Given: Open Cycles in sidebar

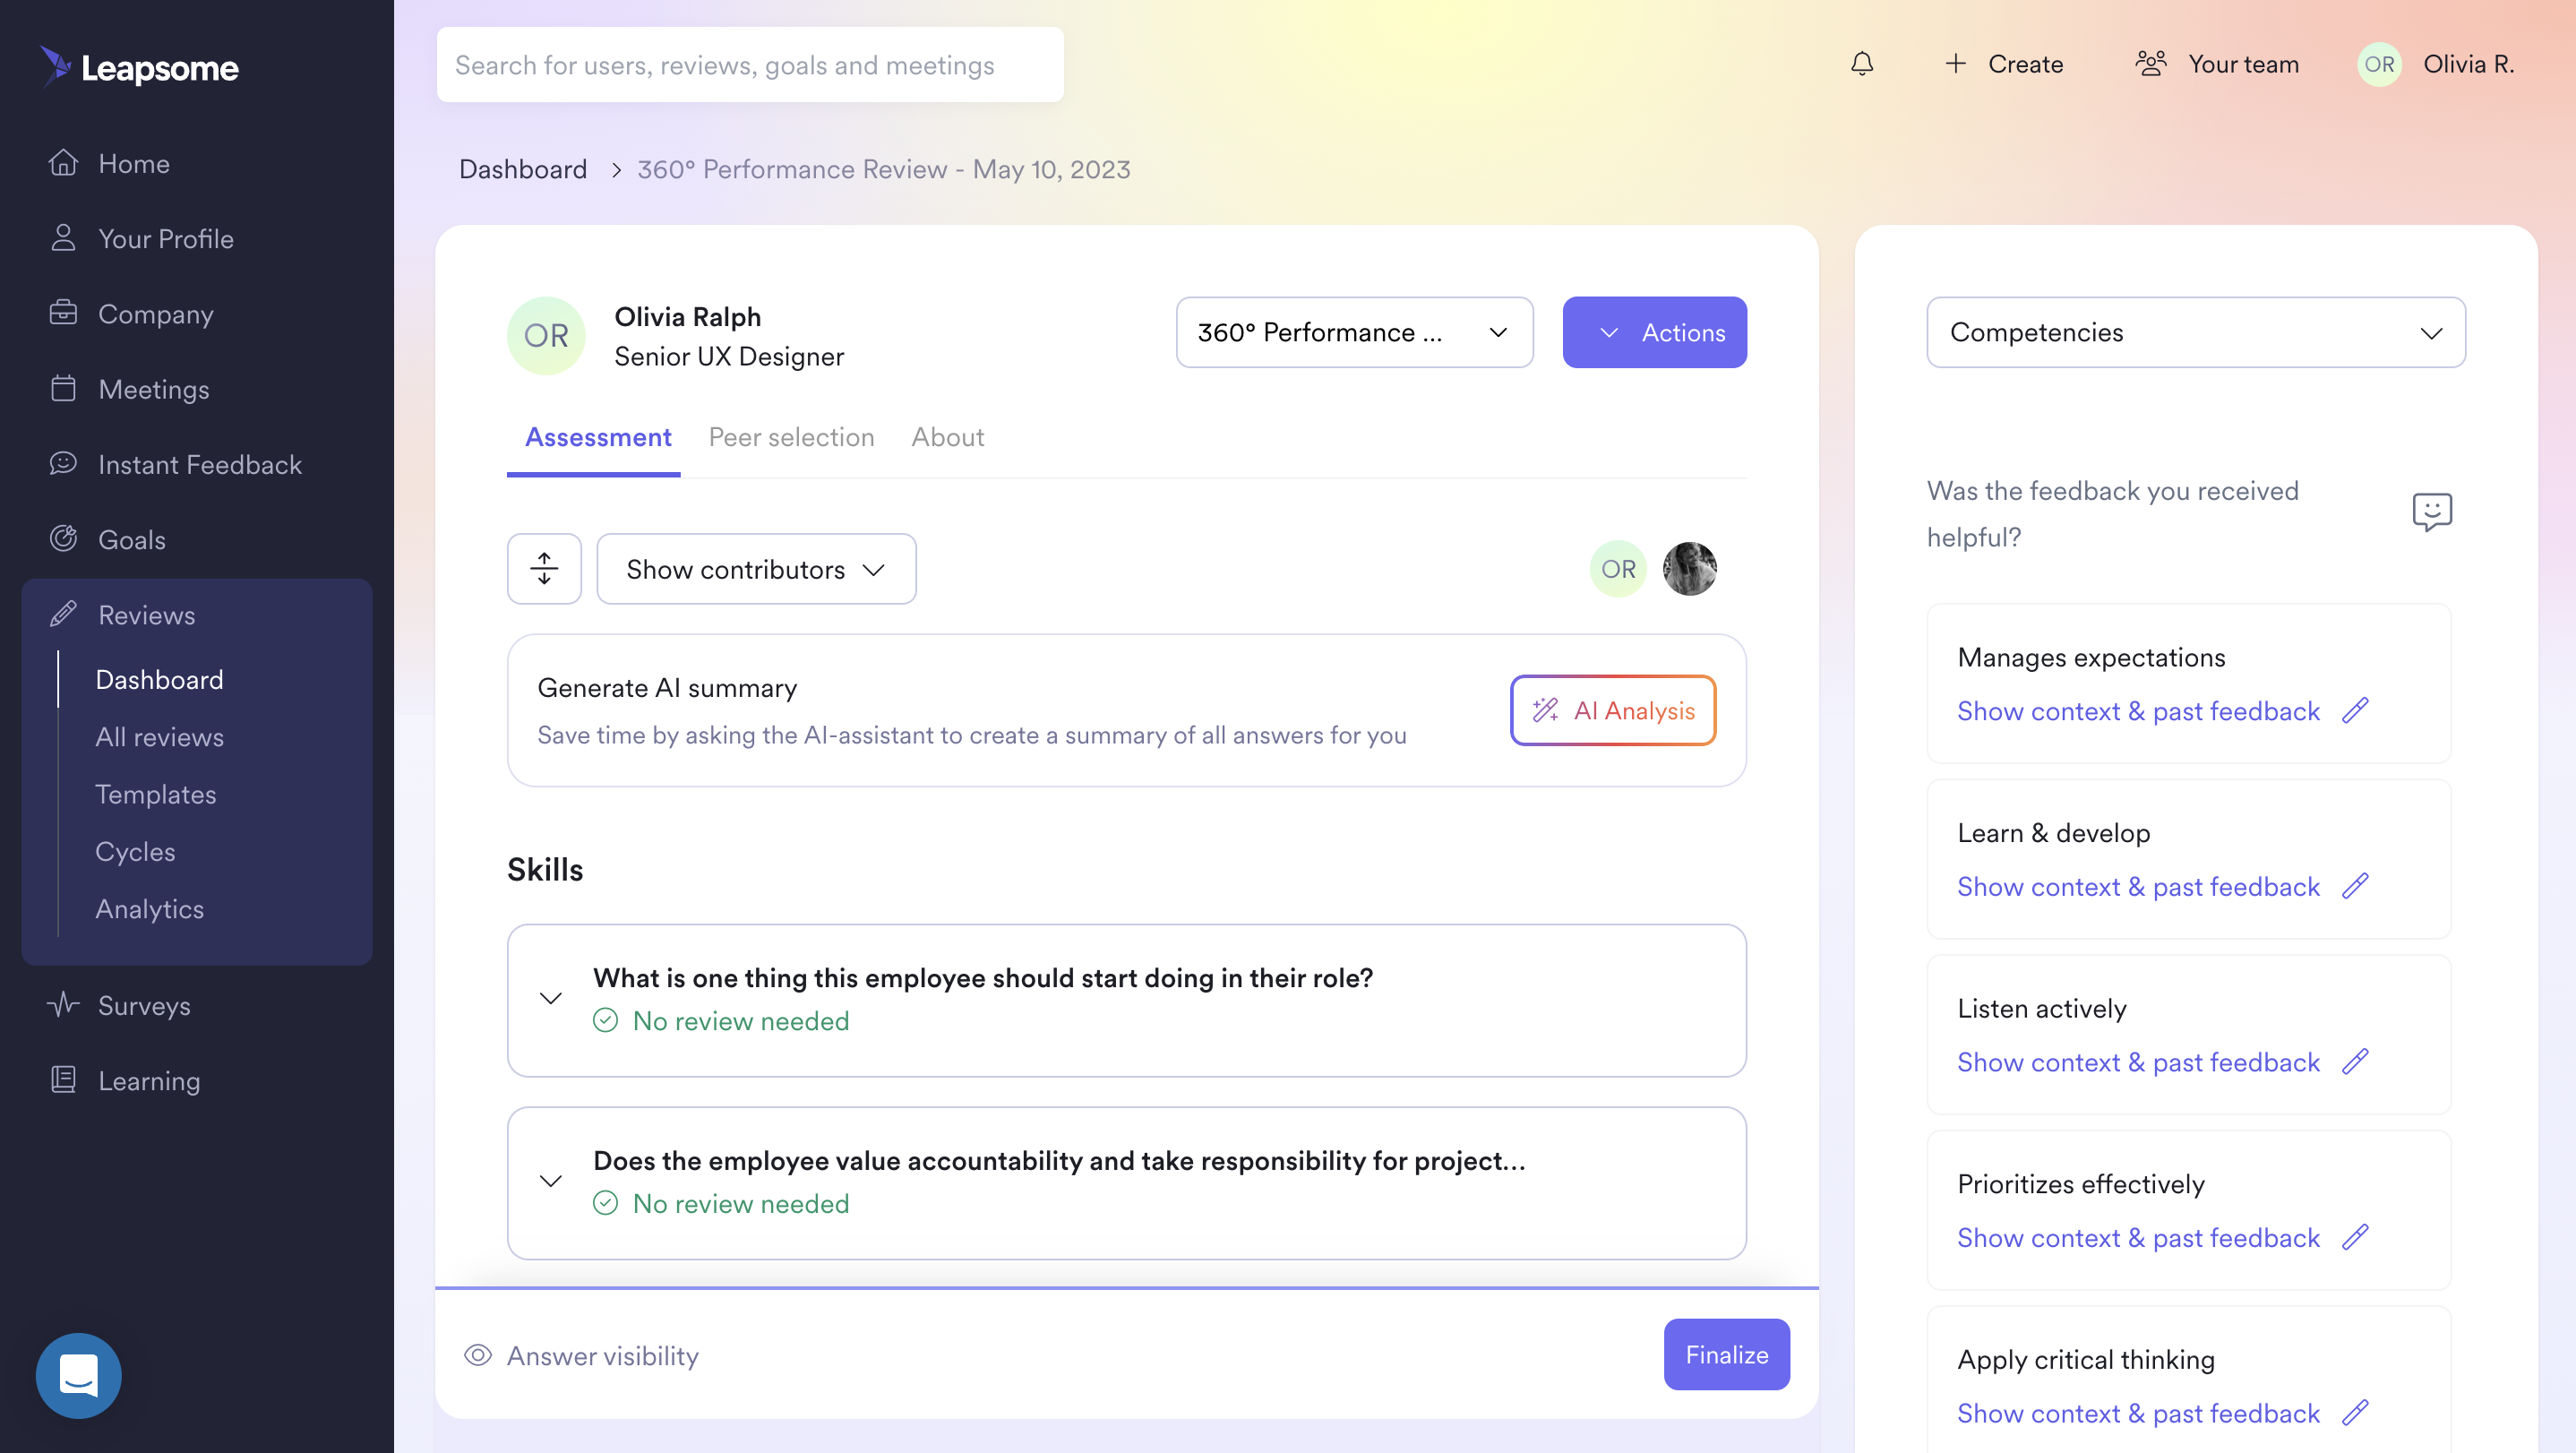Looking at the screenshot, I should pyautogui.click(x=135, y=851).
